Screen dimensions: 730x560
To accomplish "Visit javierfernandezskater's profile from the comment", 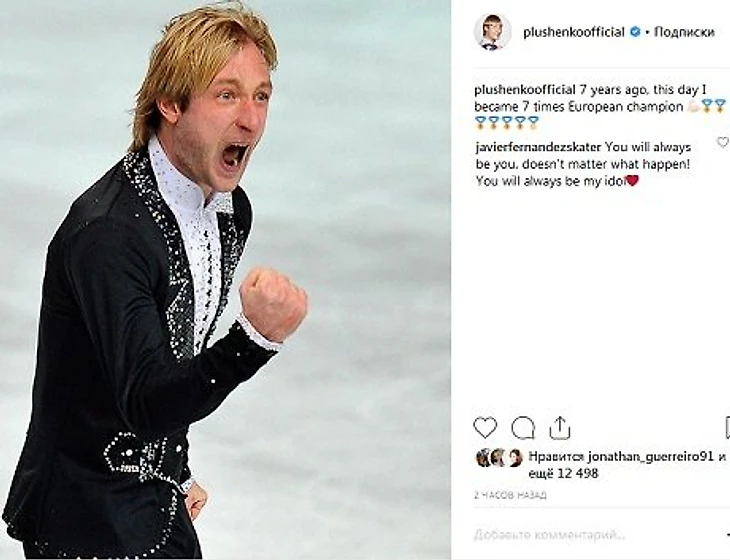I will 538,147.
